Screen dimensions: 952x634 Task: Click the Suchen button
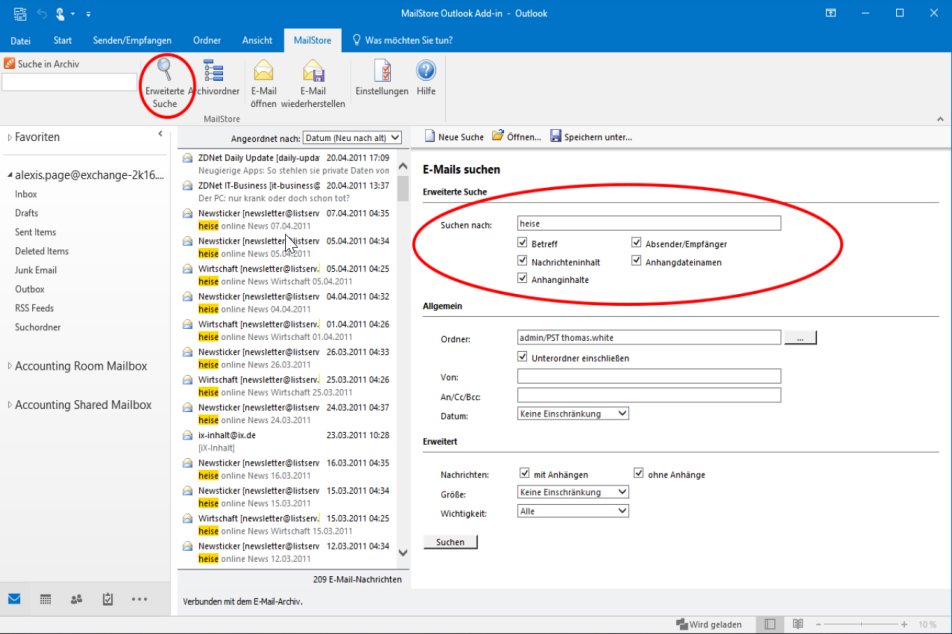click(450, 542)
